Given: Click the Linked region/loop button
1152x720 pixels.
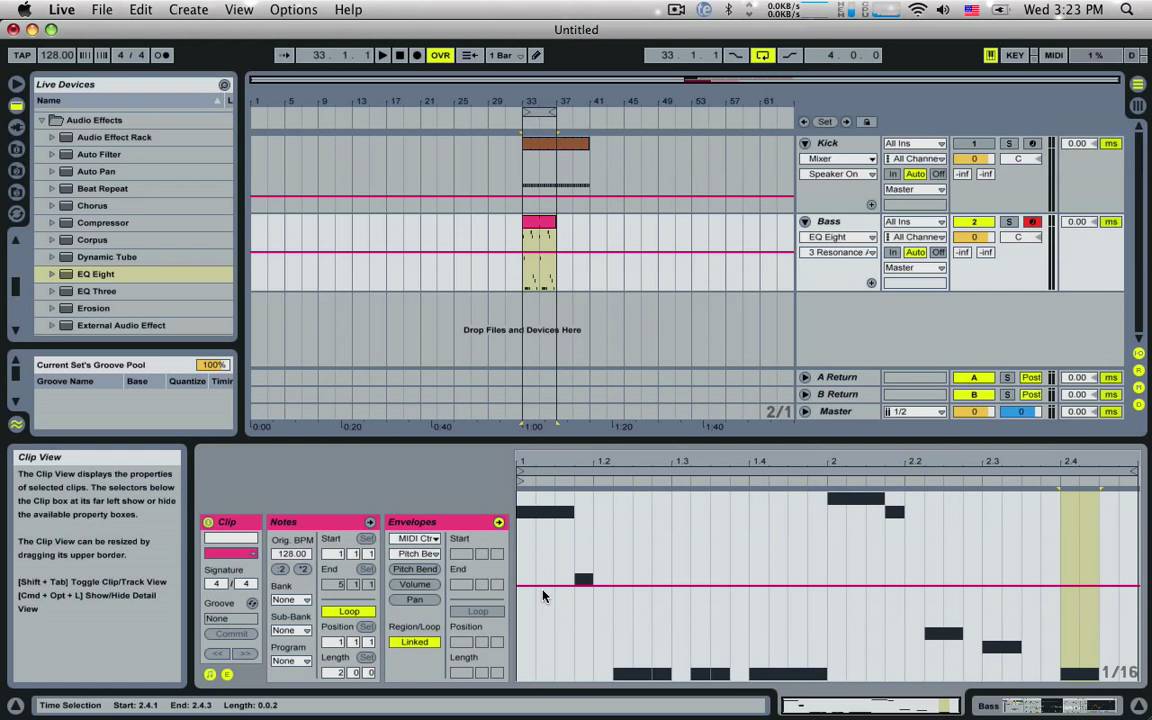Looking at the screenshot, I should click(415, 642).
